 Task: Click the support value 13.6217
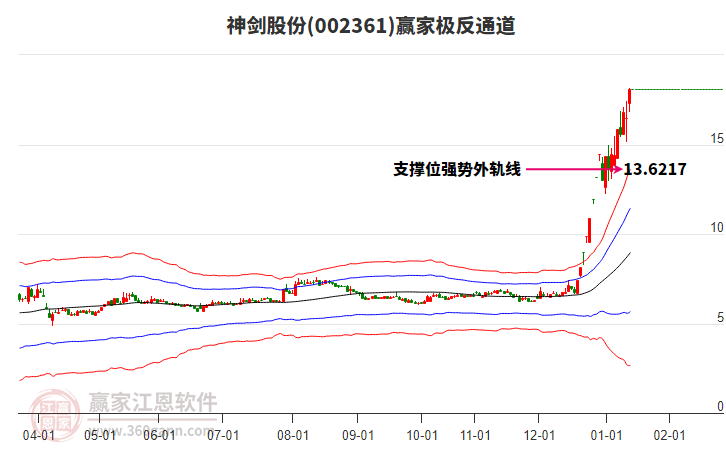click(x=655, y=169)
